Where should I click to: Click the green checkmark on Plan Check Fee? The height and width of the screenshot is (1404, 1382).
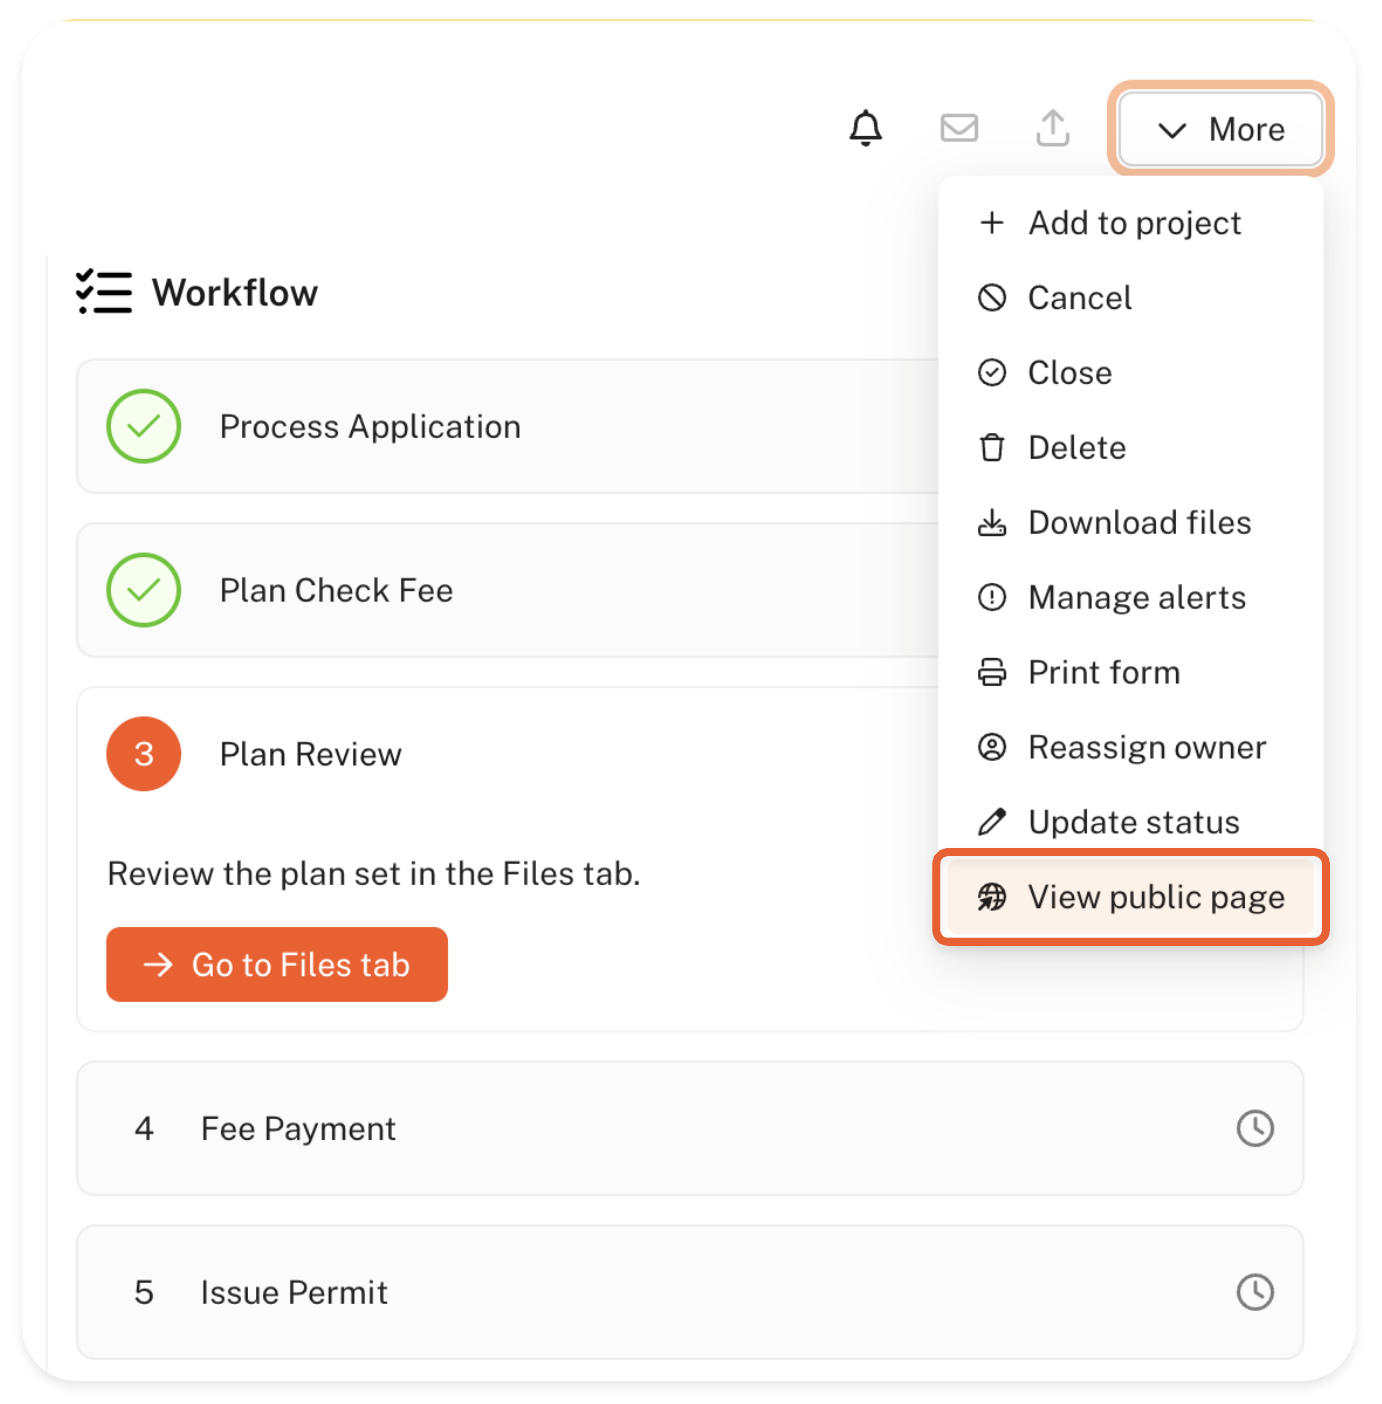click(x=144, y=590)
